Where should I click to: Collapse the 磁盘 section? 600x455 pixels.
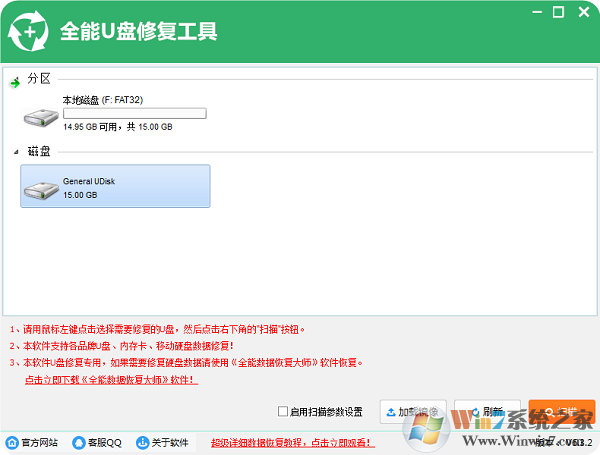[16, 152]
